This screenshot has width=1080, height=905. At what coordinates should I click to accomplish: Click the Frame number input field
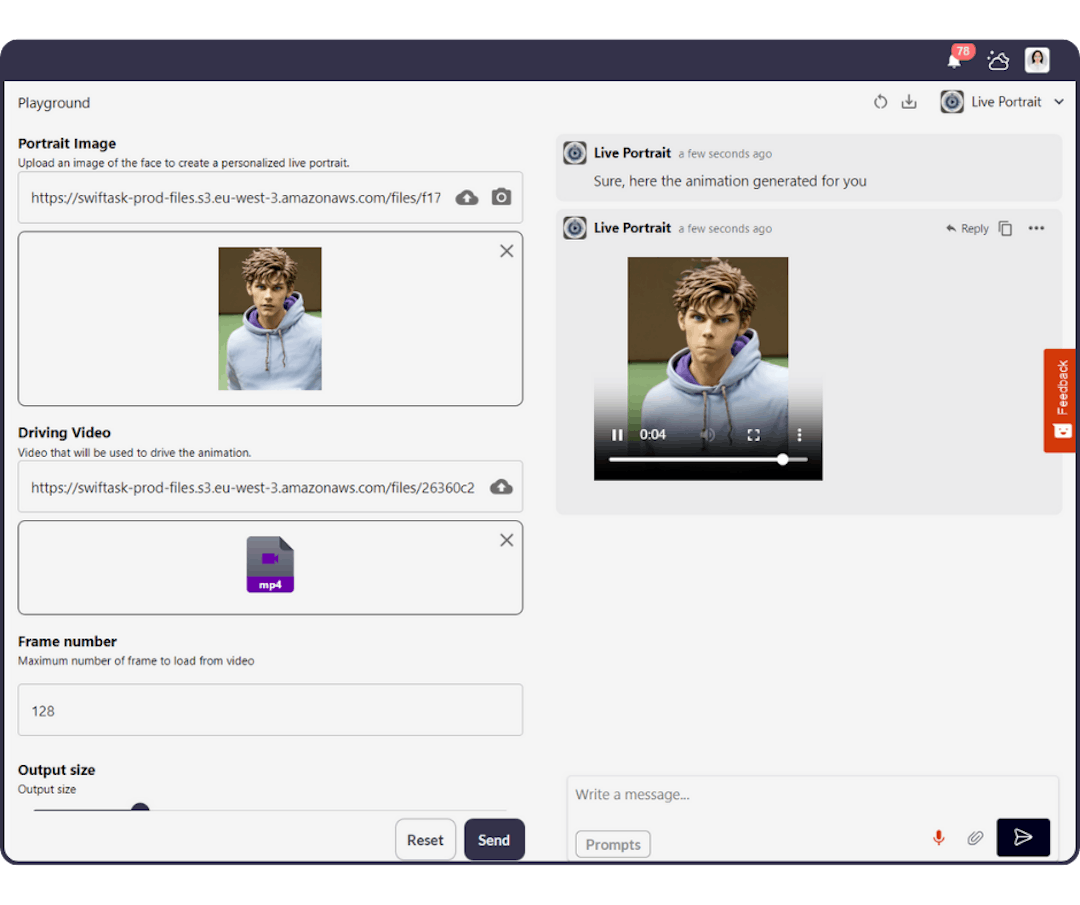click(x=270, y=710)
